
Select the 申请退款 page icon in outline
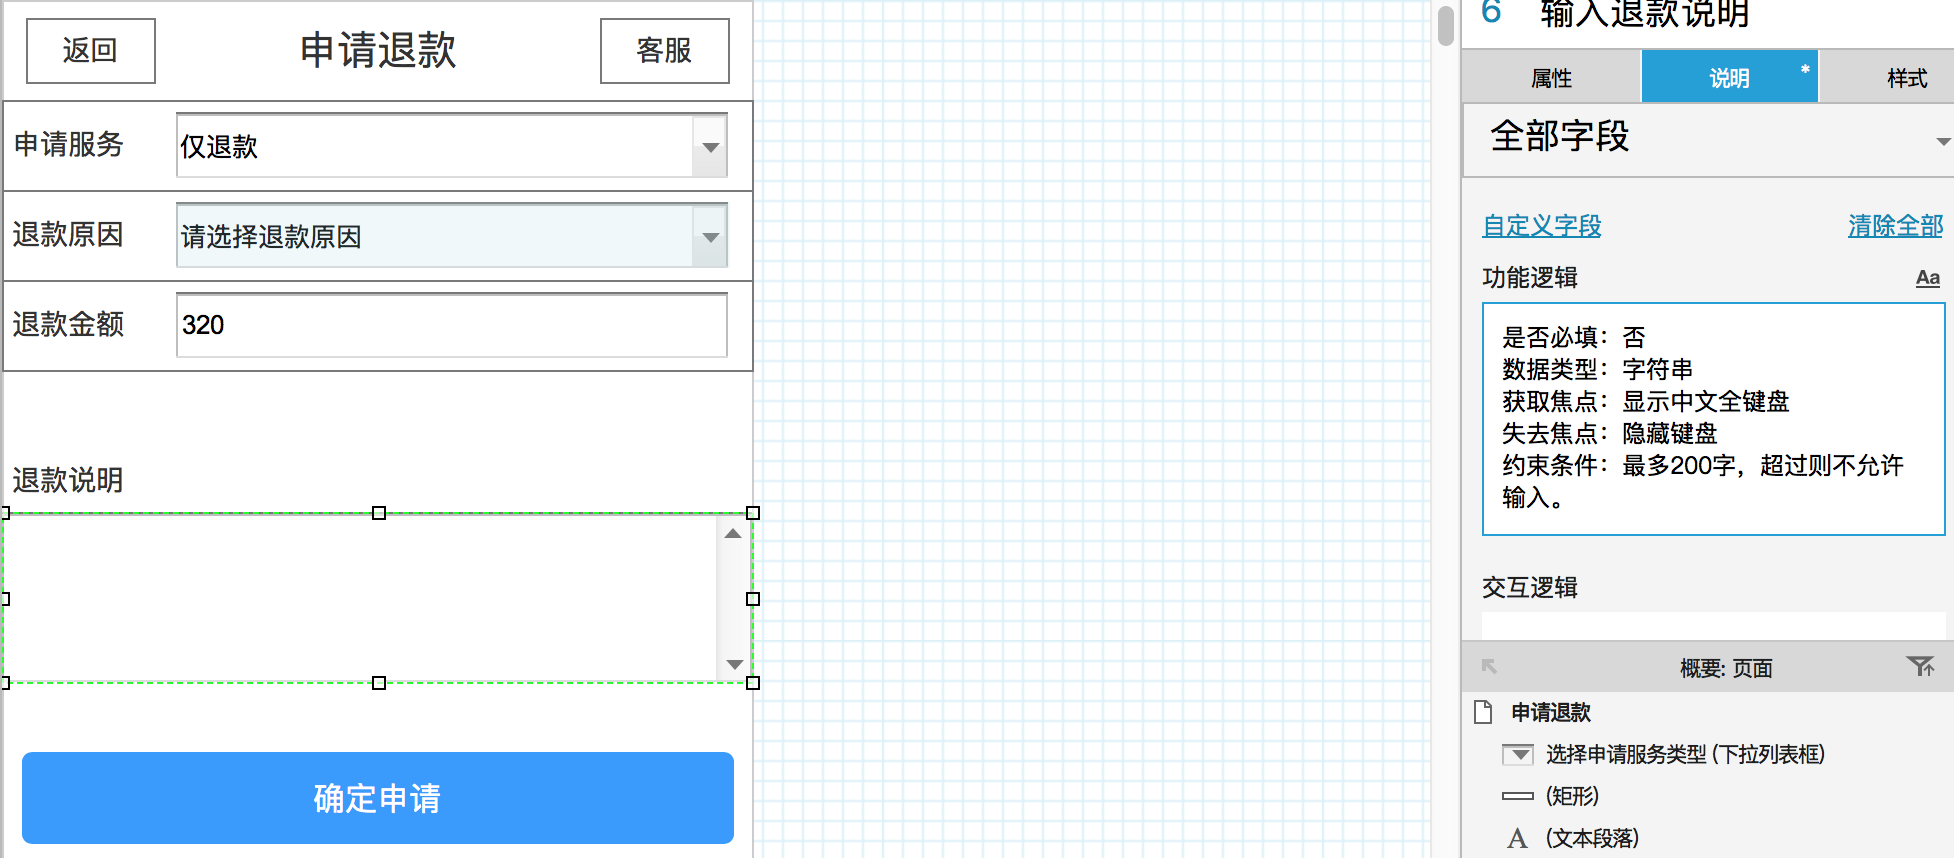(x=1484, y=712)
